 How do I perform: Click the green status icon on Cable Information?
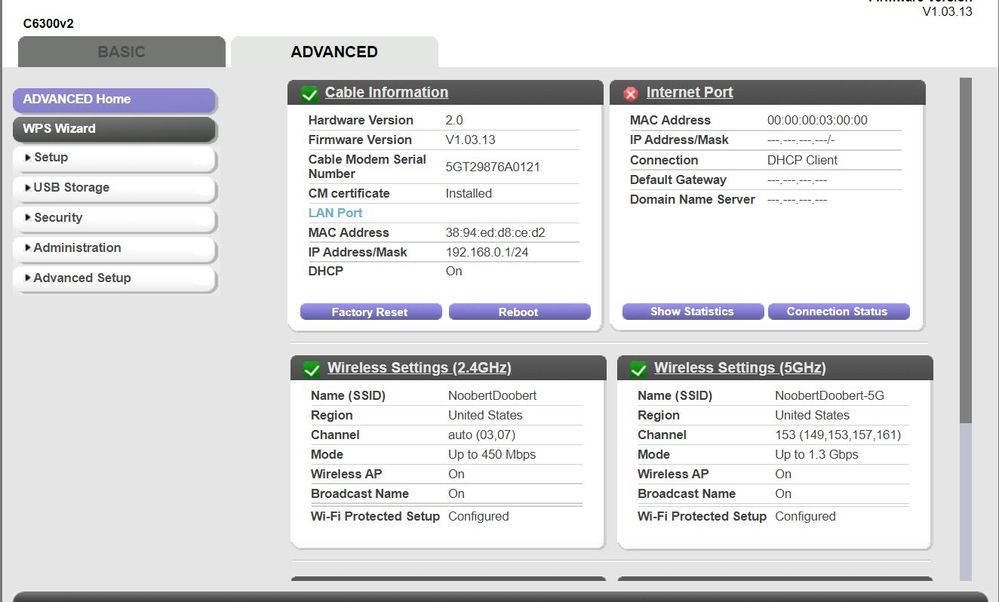tap(309, 92)
